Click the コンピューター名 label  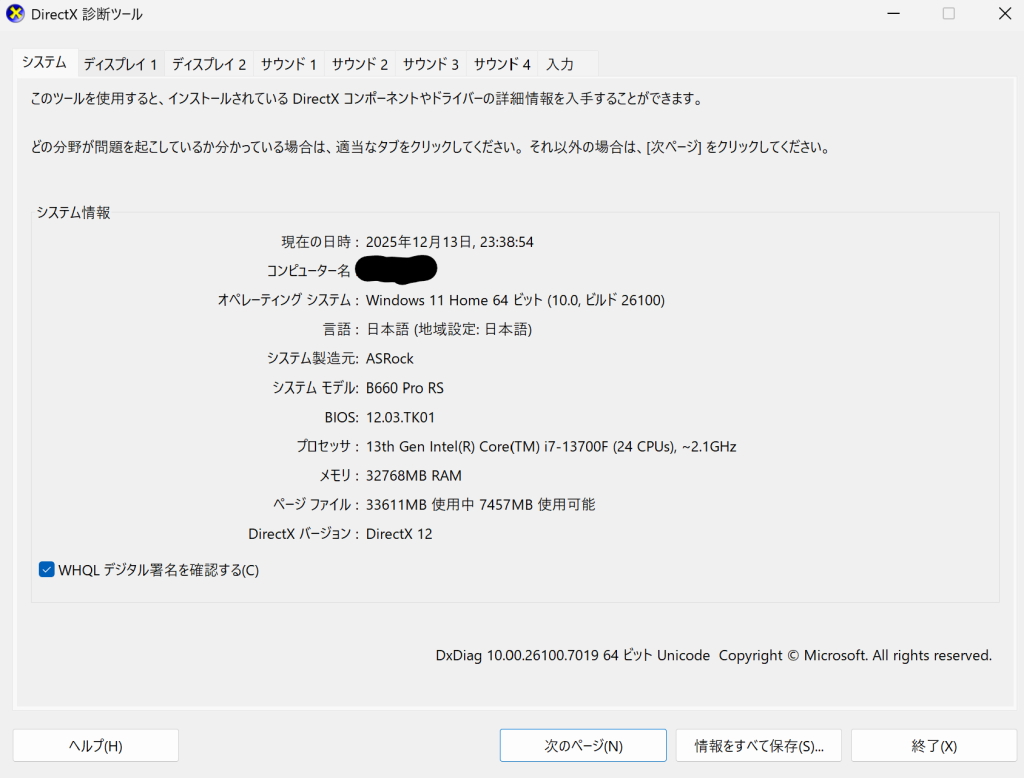308,270
